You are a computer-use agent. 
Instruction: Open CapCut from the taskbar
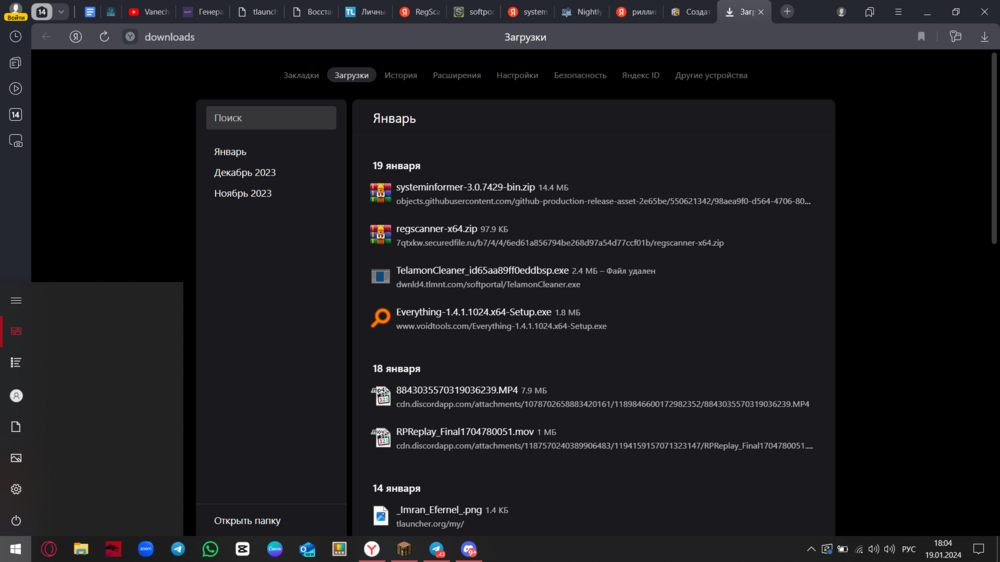242,549
